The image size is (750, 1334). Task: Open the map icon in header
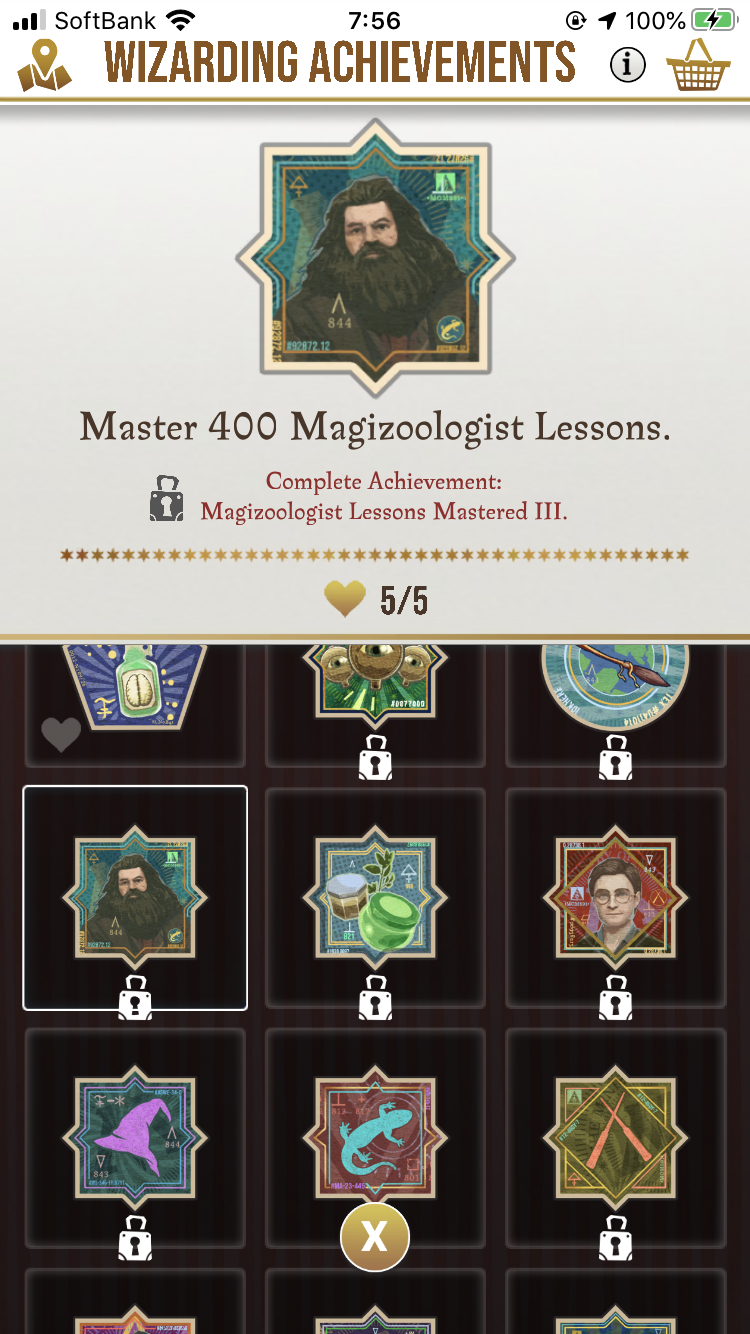point(45,65)
